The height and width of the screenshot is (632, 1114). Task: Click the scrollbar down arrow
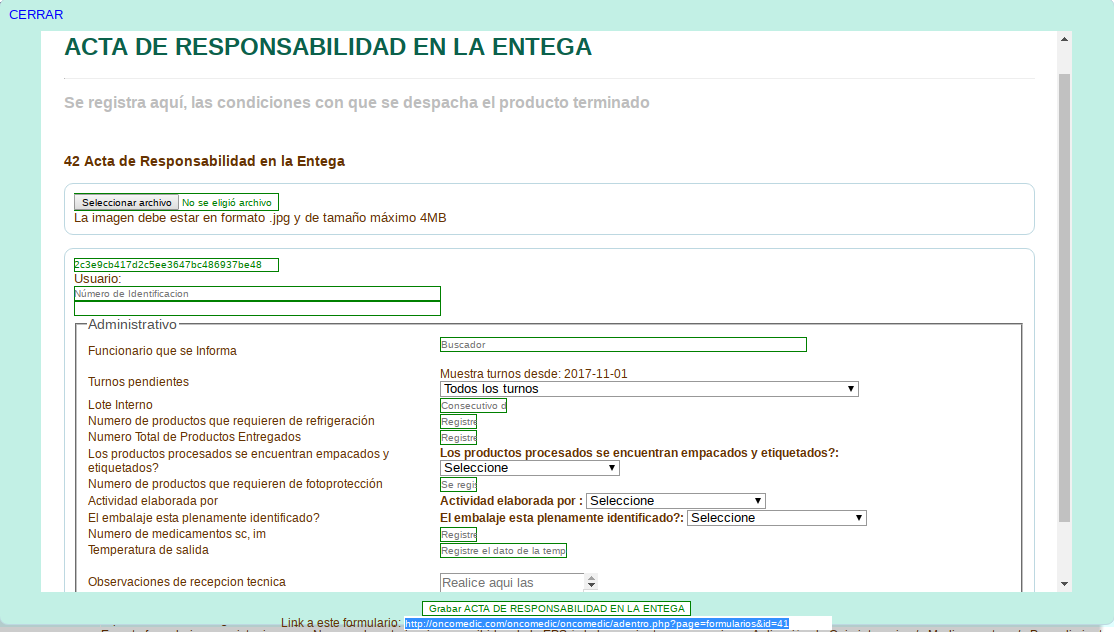pos(1064,584)
